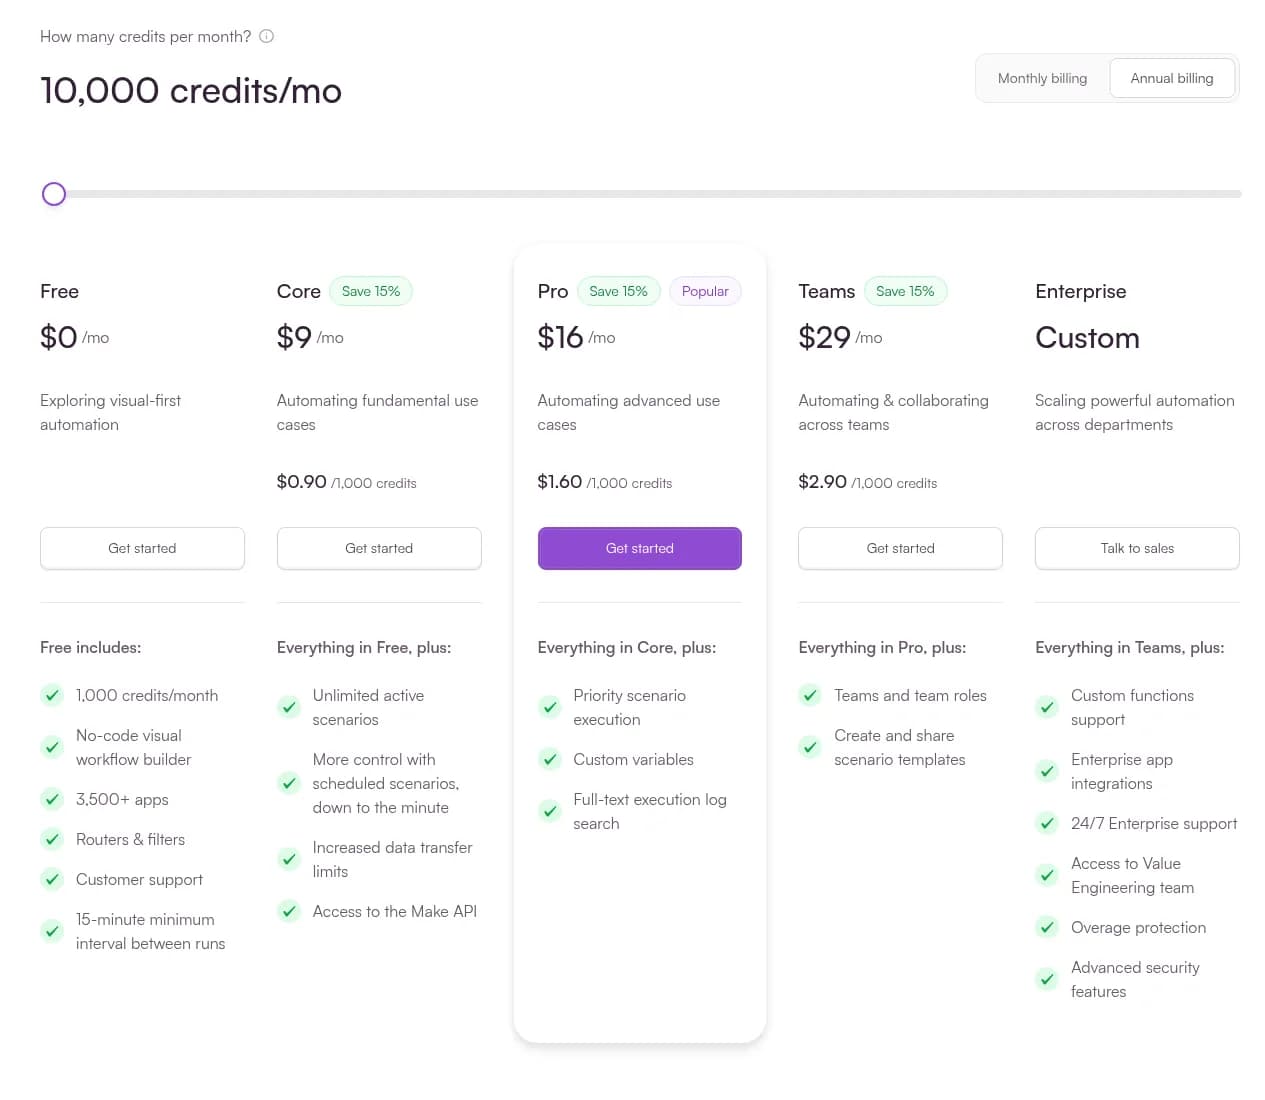Click checkmark beside Teams and team roles
1265x1100 pixels.
[810, 695]
